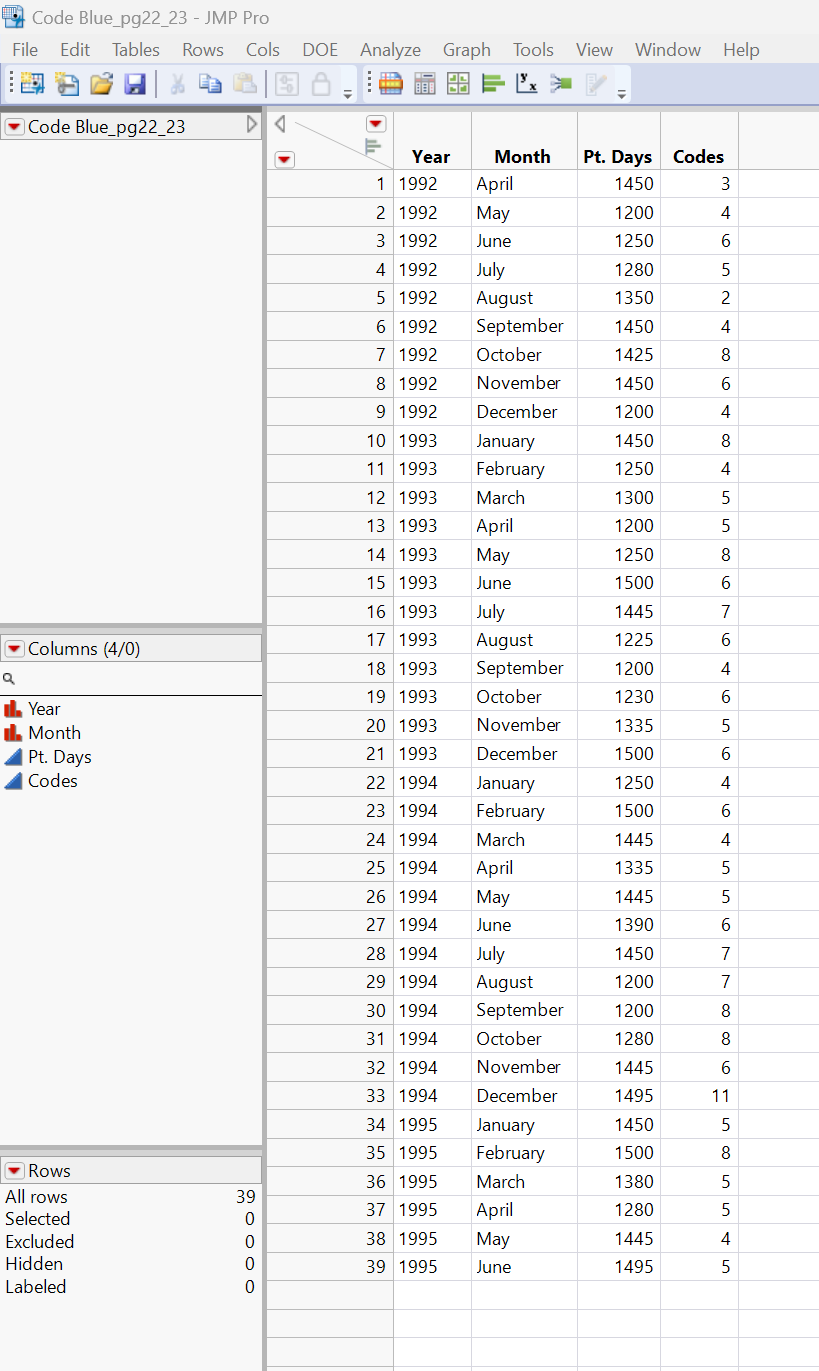Screen dimensions: 819x1371
Task: Cut the selection using the scissors icon
Action: pyautogui.click(x=176, y=83)
